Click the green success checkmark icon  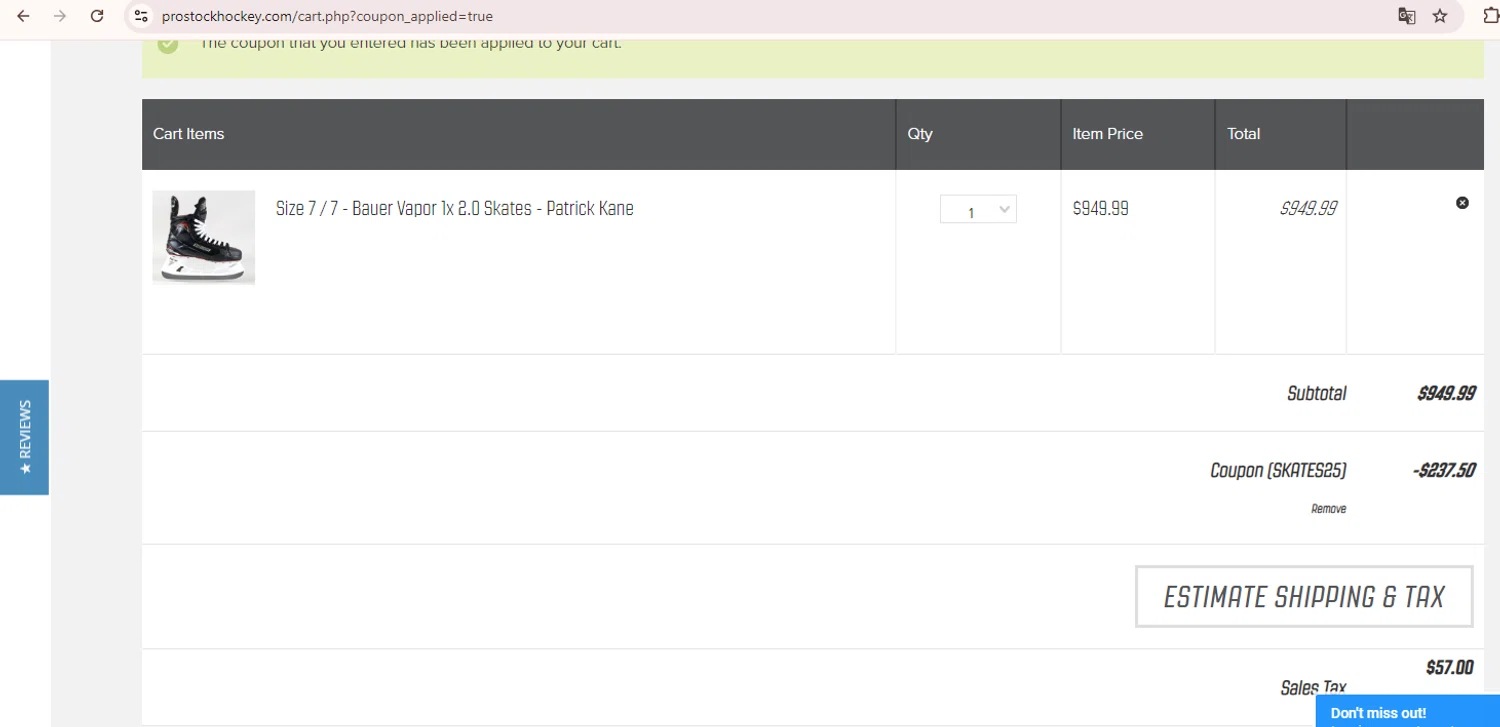tap(168, 44)
